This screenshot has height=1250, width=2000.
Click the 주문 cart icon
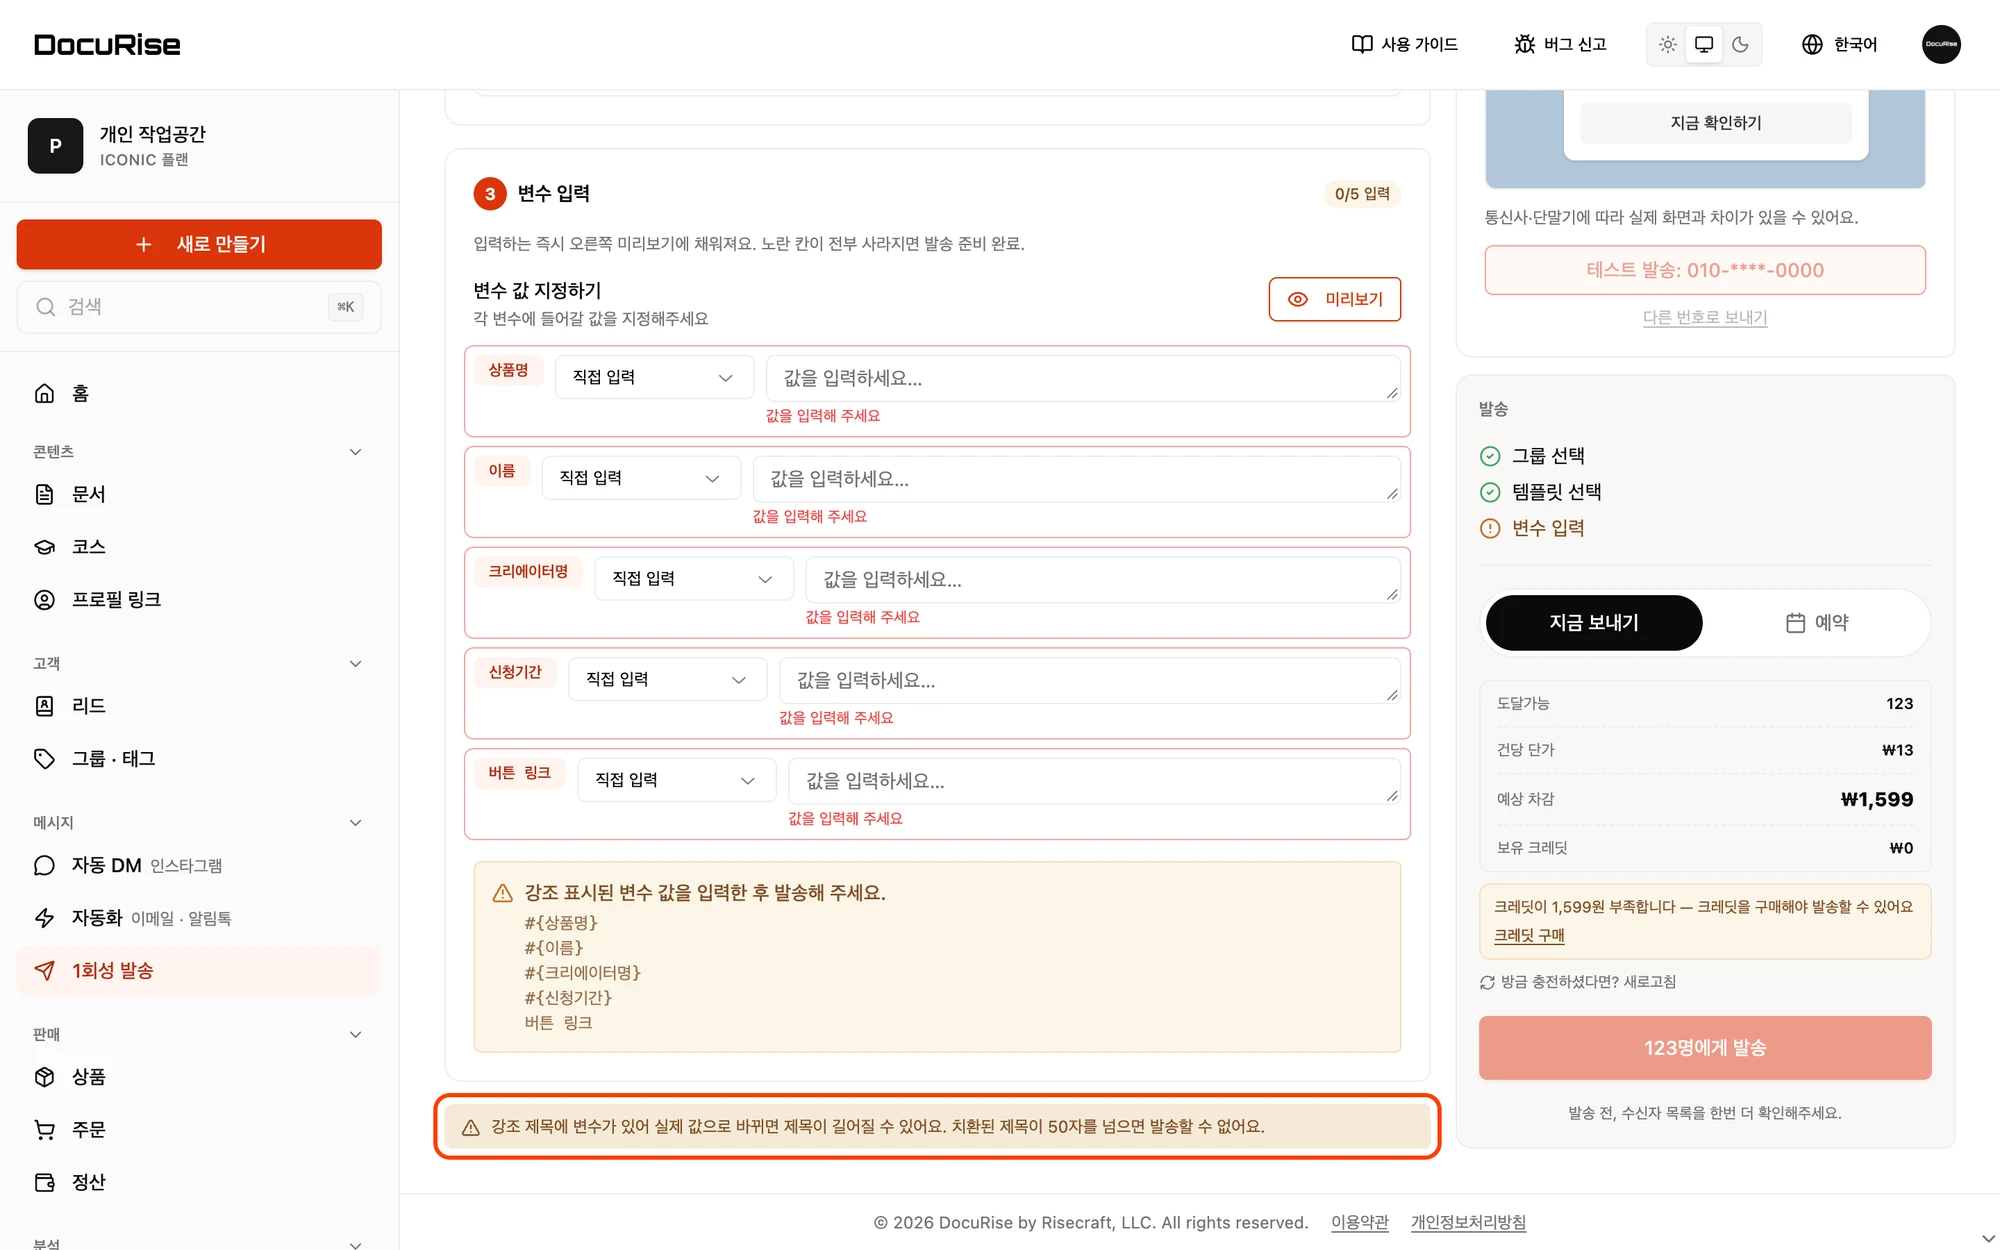point(44,1130)
